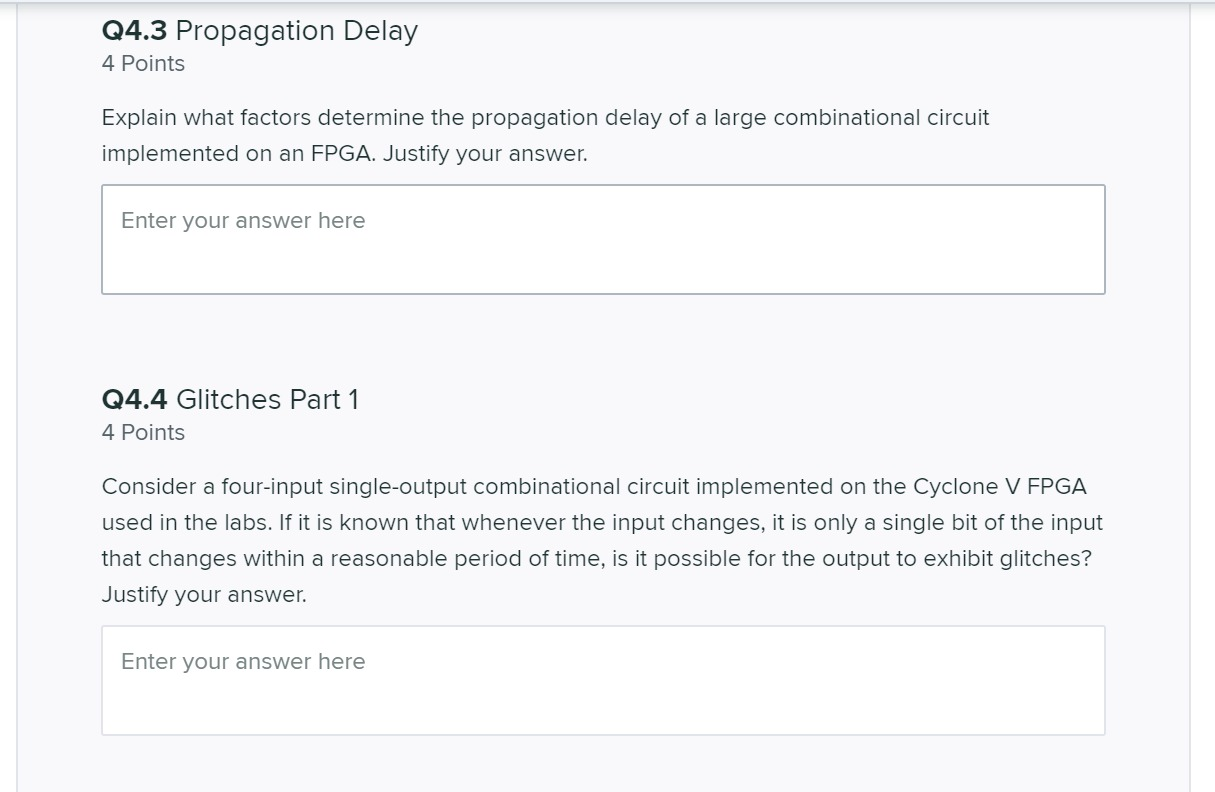Screen dimensions: 1215x792
Task: Click the "Q4.4" question number
Action: (x=135, y=400)
